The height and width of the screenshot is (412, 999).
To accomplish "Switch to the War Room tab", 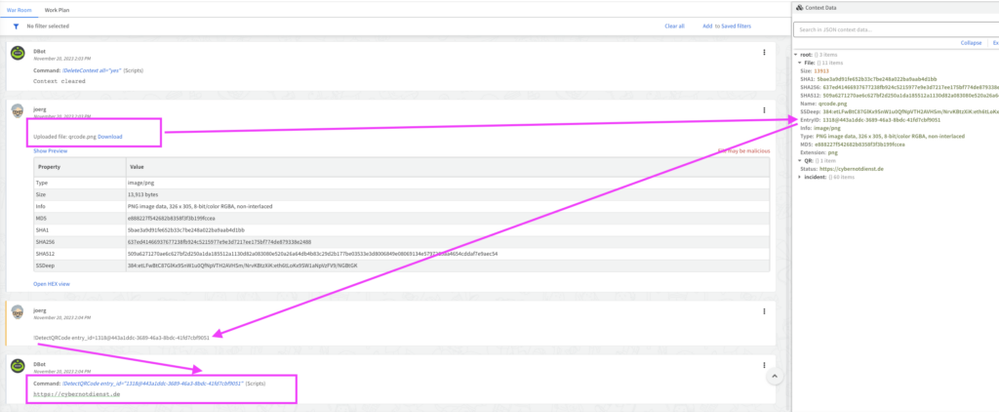I will [x=19, y=11].
